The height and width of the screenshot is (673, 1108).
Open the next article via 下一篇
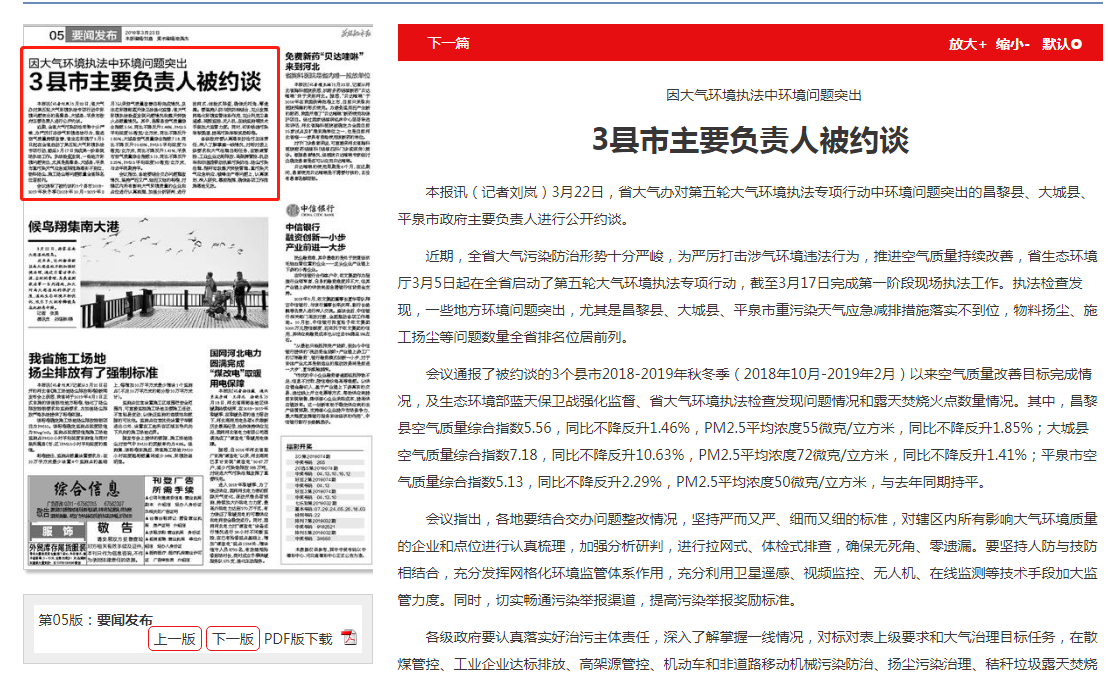(x=448, y=44)
